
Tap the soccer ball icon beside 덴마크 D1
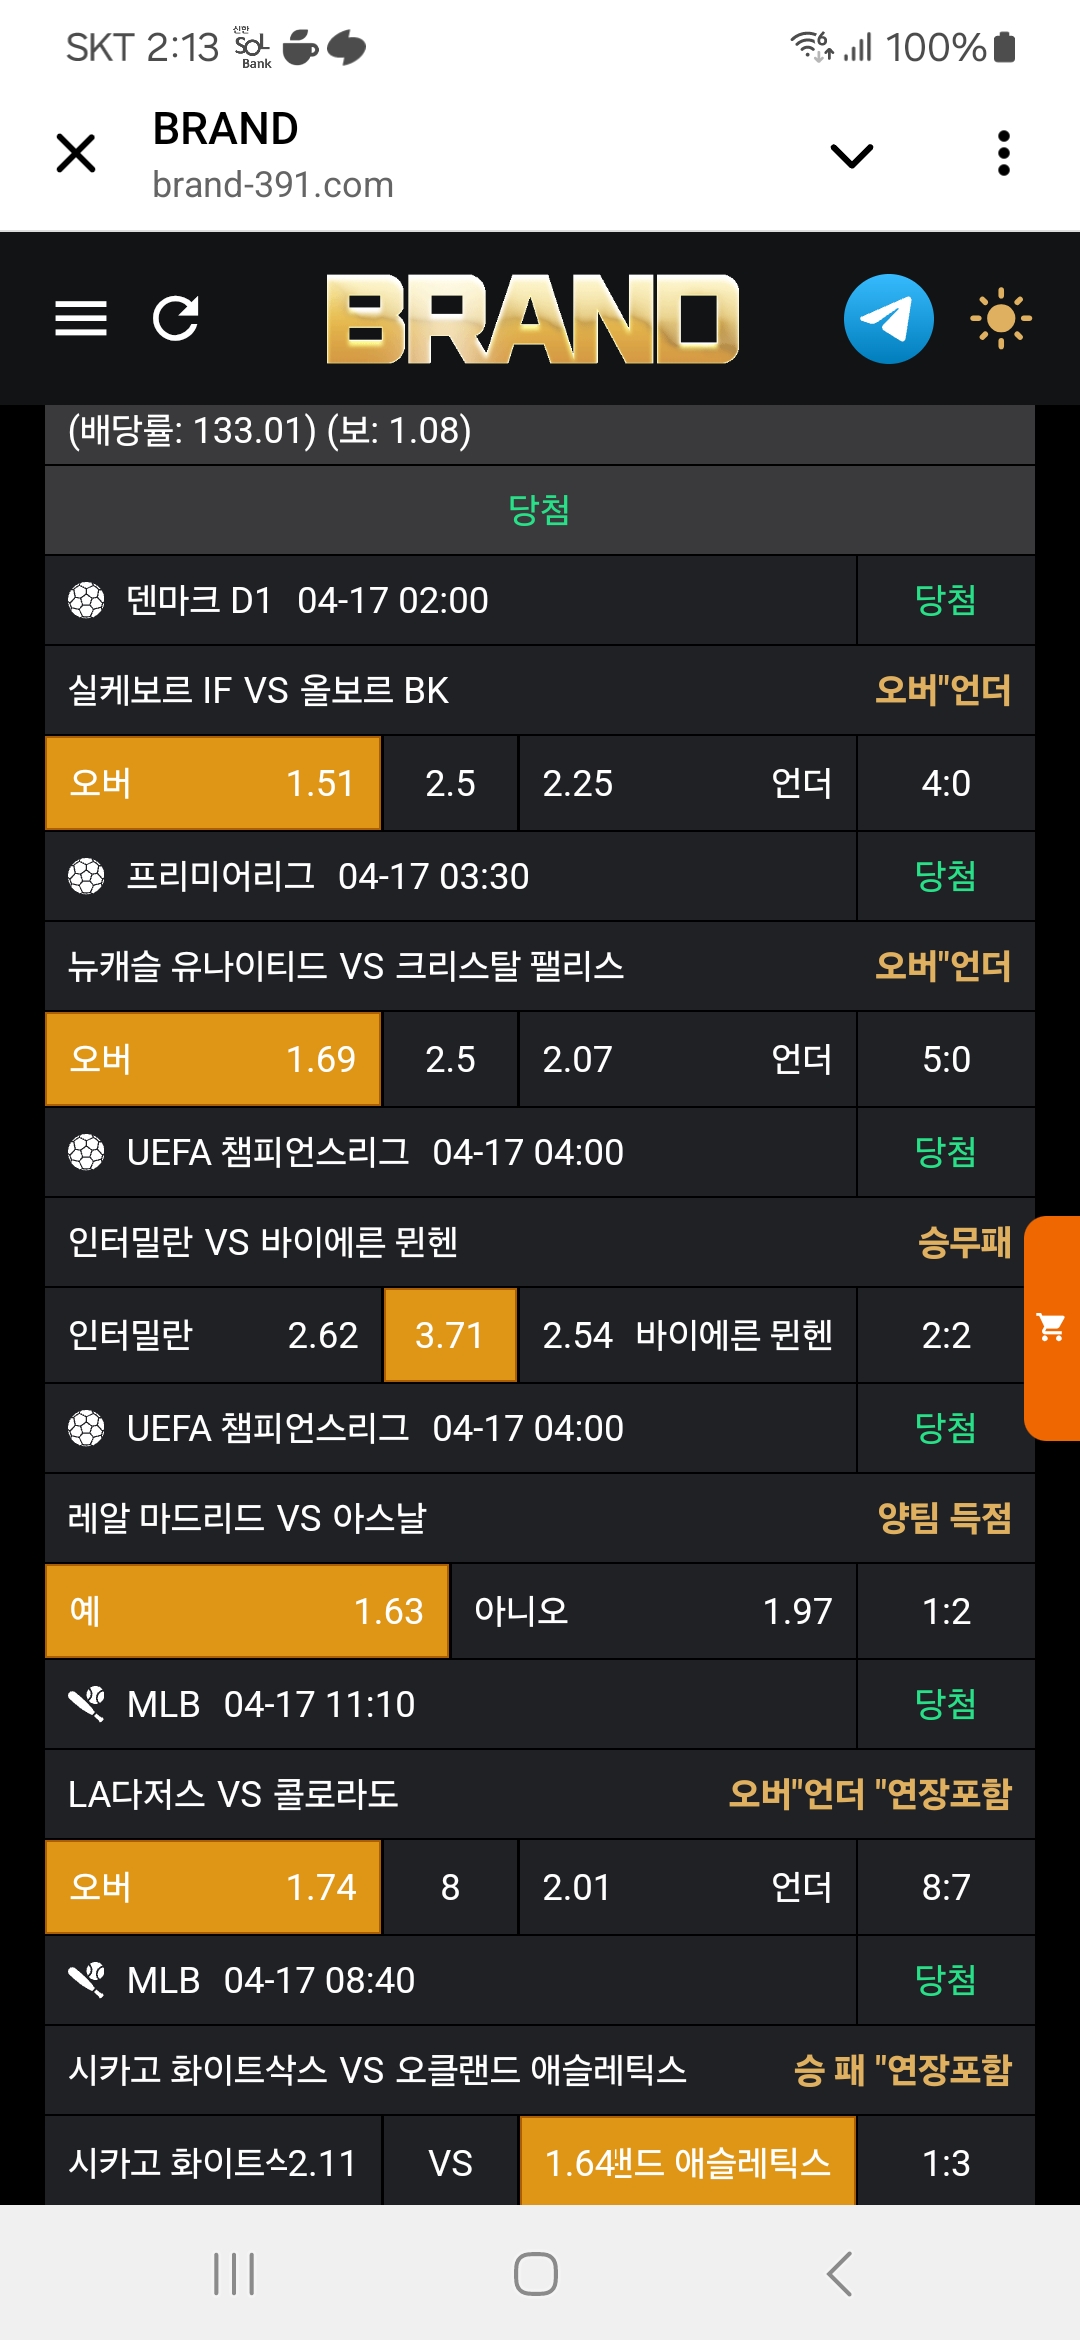coord(86,600)
